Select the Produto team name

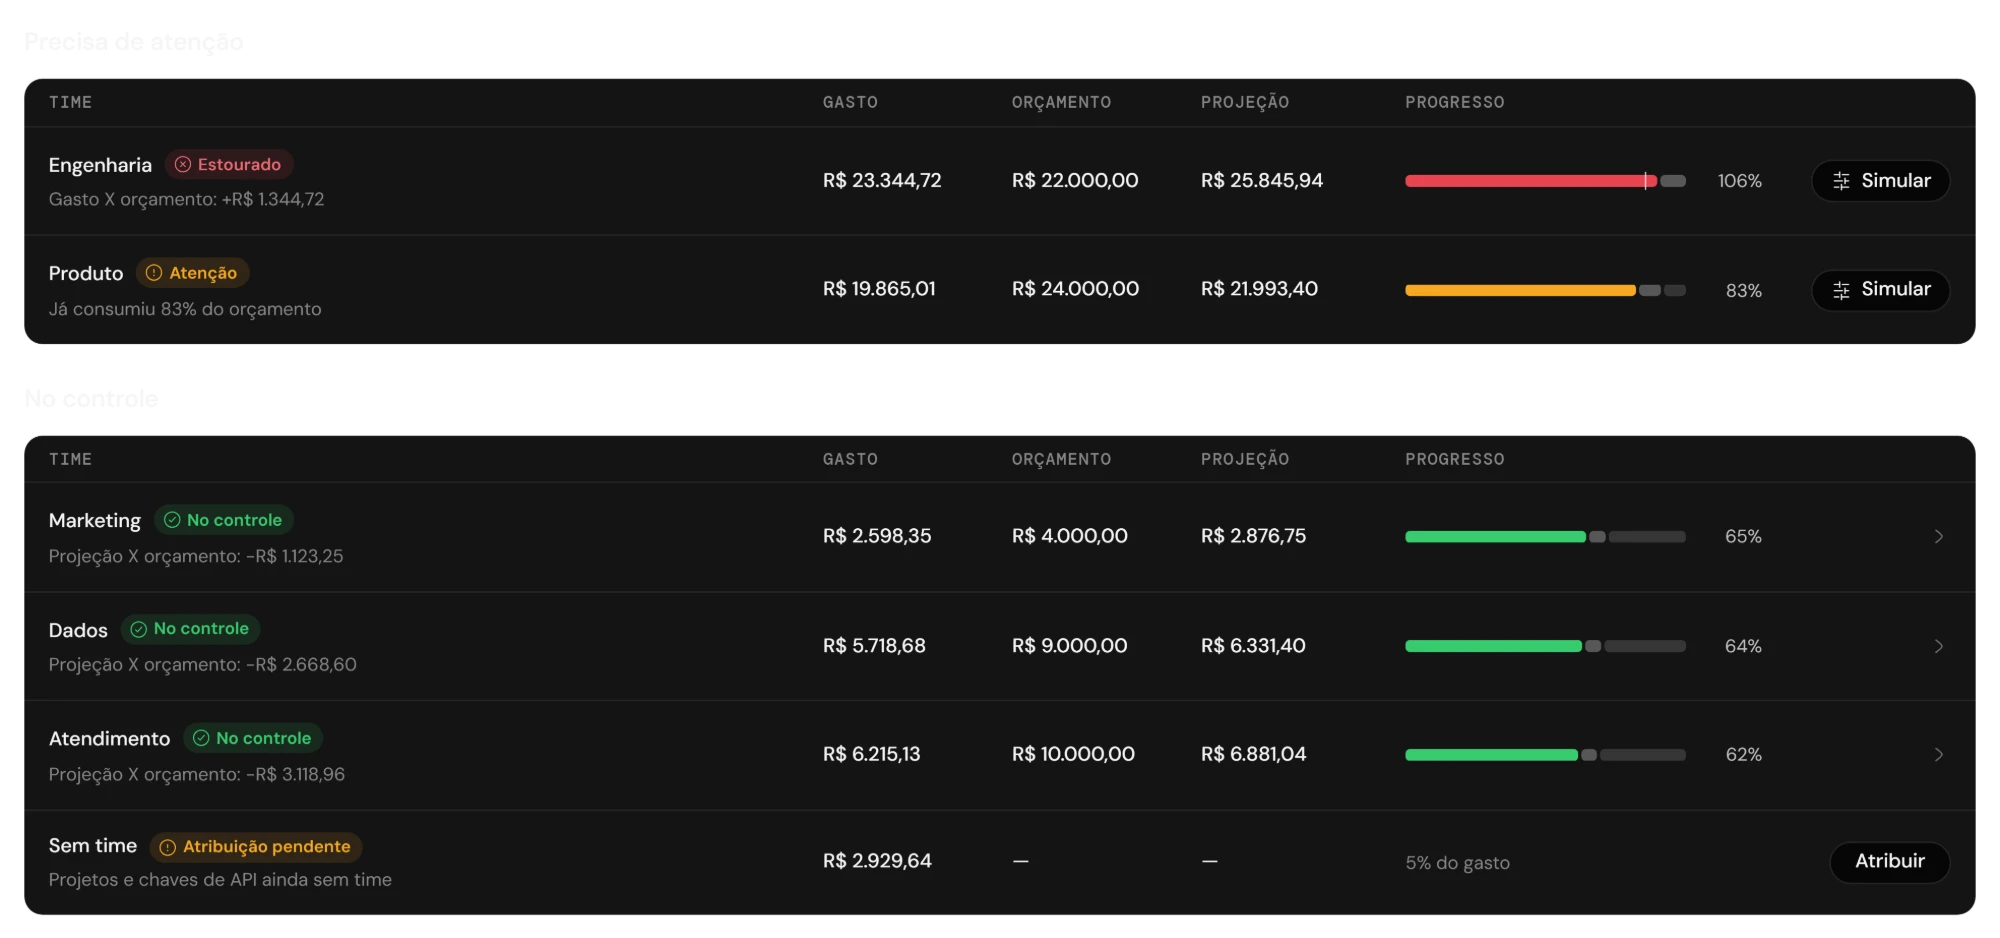point(86,273)
